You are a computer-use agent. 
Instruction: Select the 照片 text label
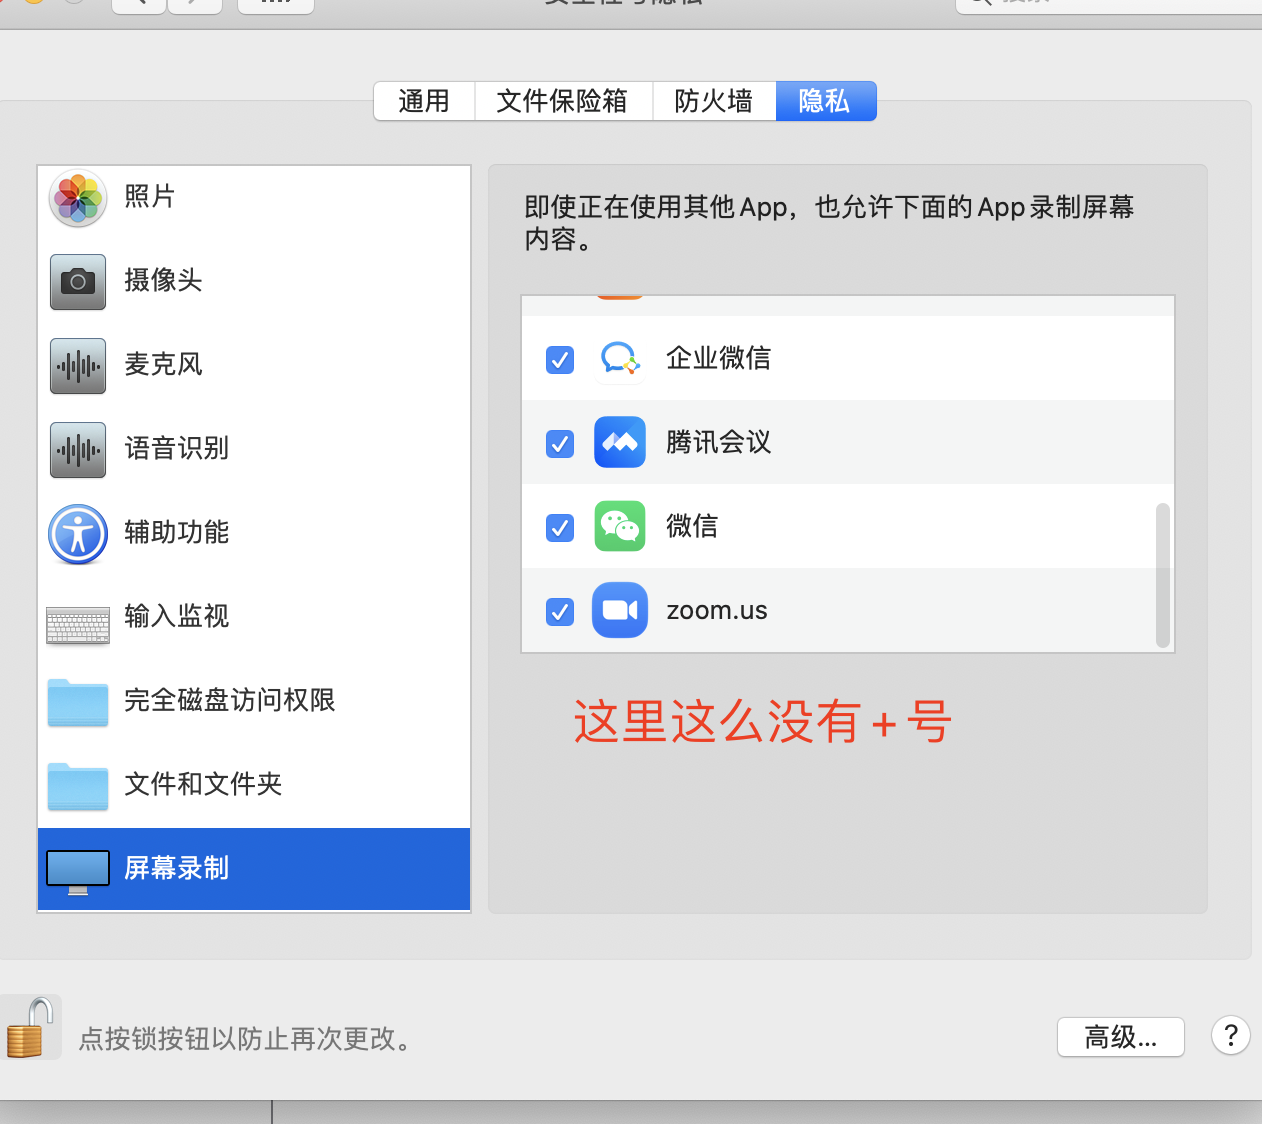pos(150,196)
